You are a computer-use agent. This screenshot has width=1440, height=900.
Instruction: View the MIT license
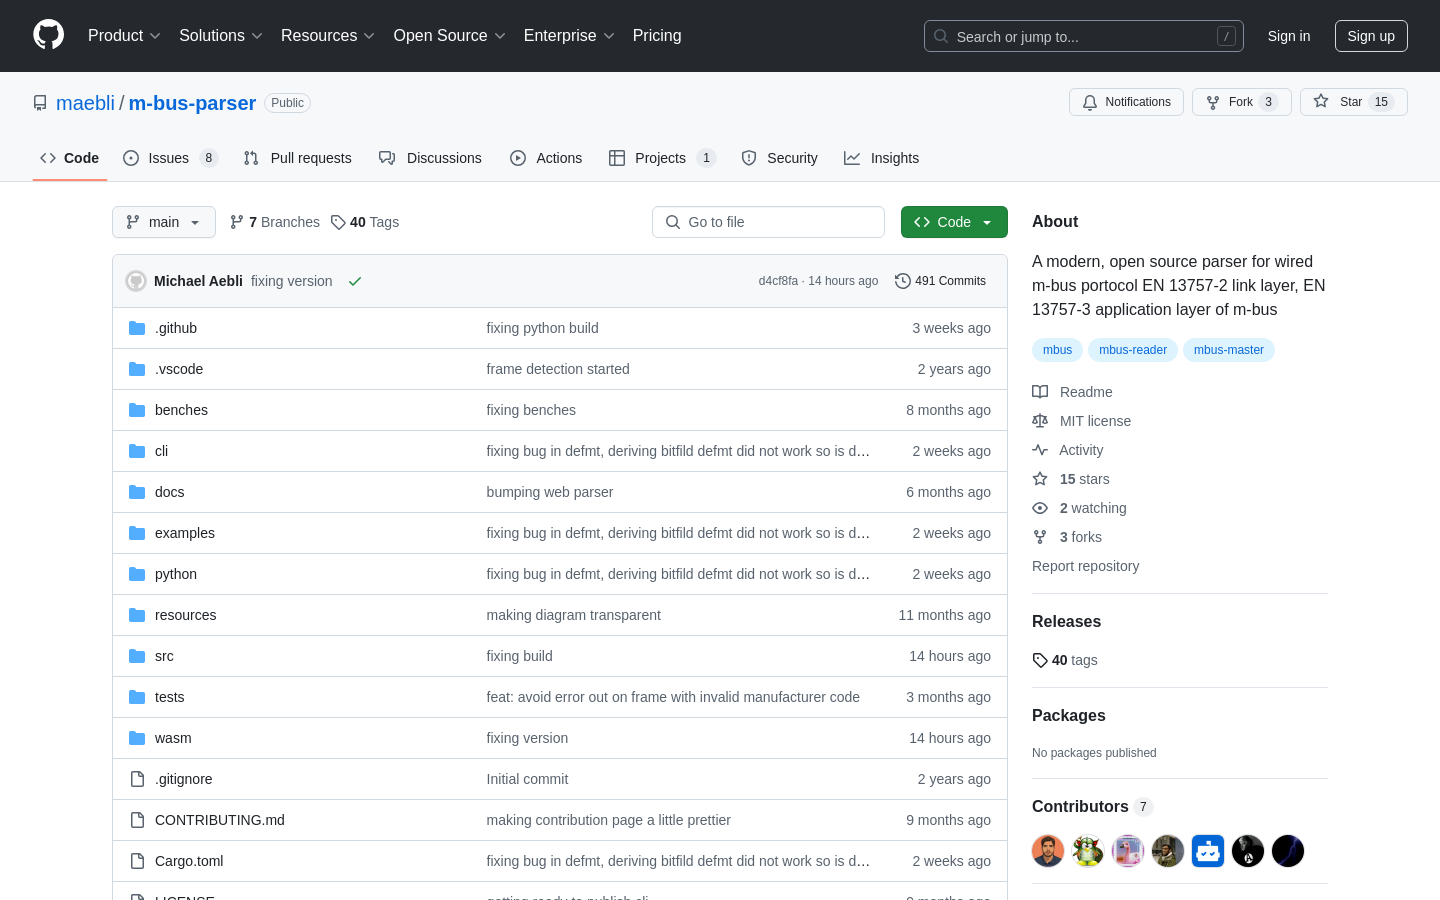1082,421
